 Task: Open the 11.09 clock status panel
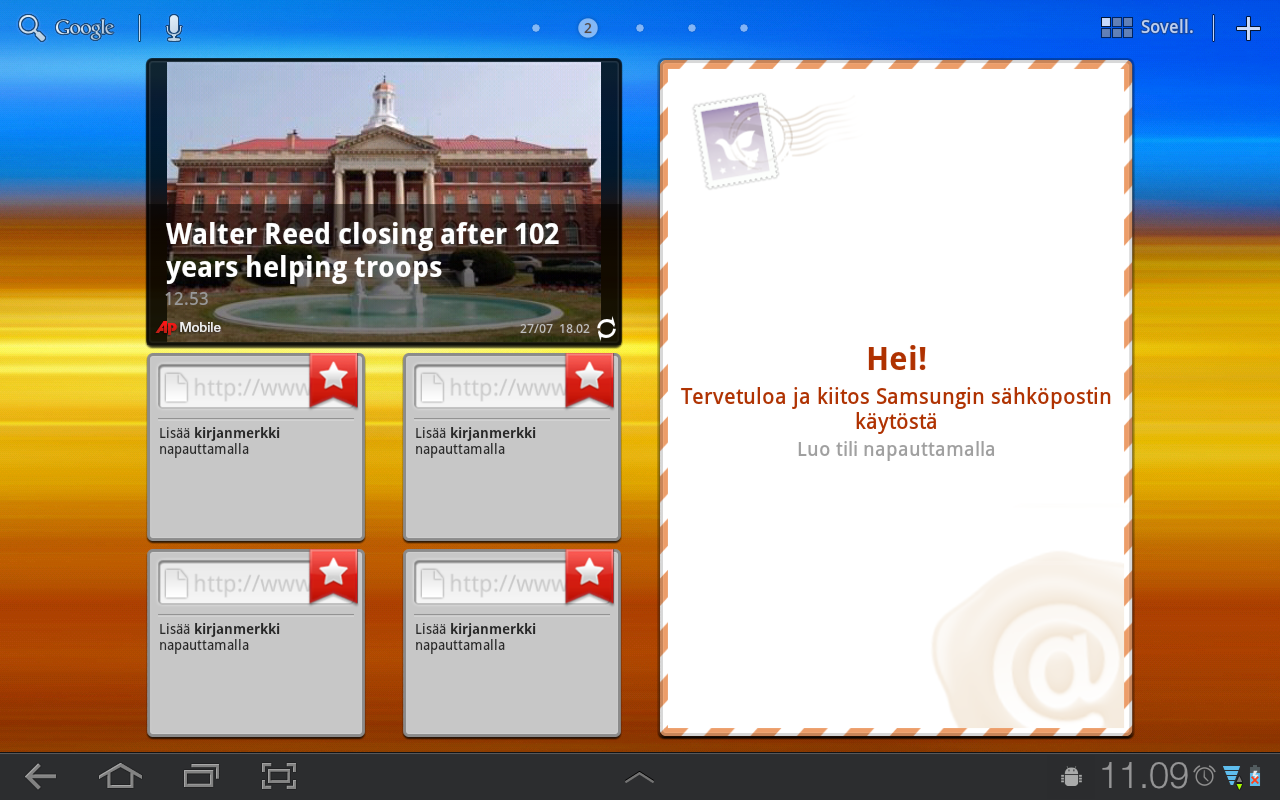[1144, 776]
